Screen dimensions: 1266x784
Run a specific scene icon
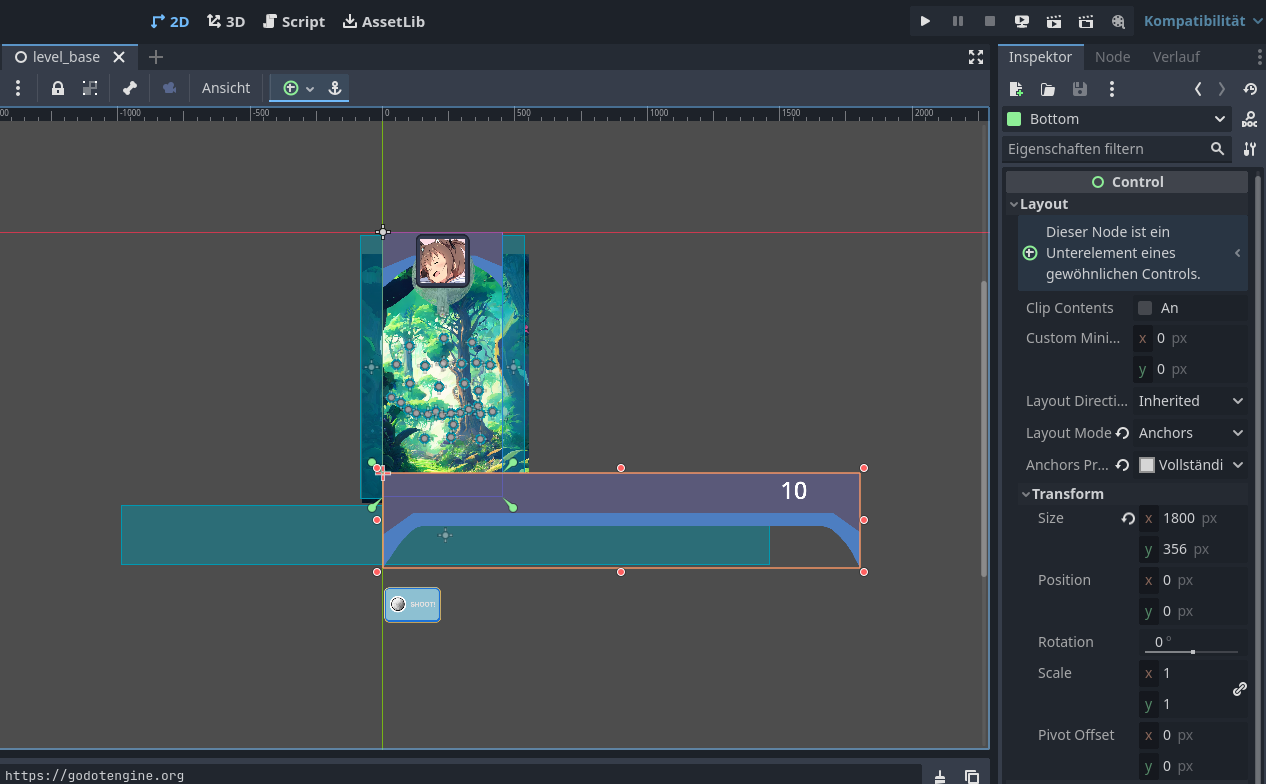[x=1086, y=21]
